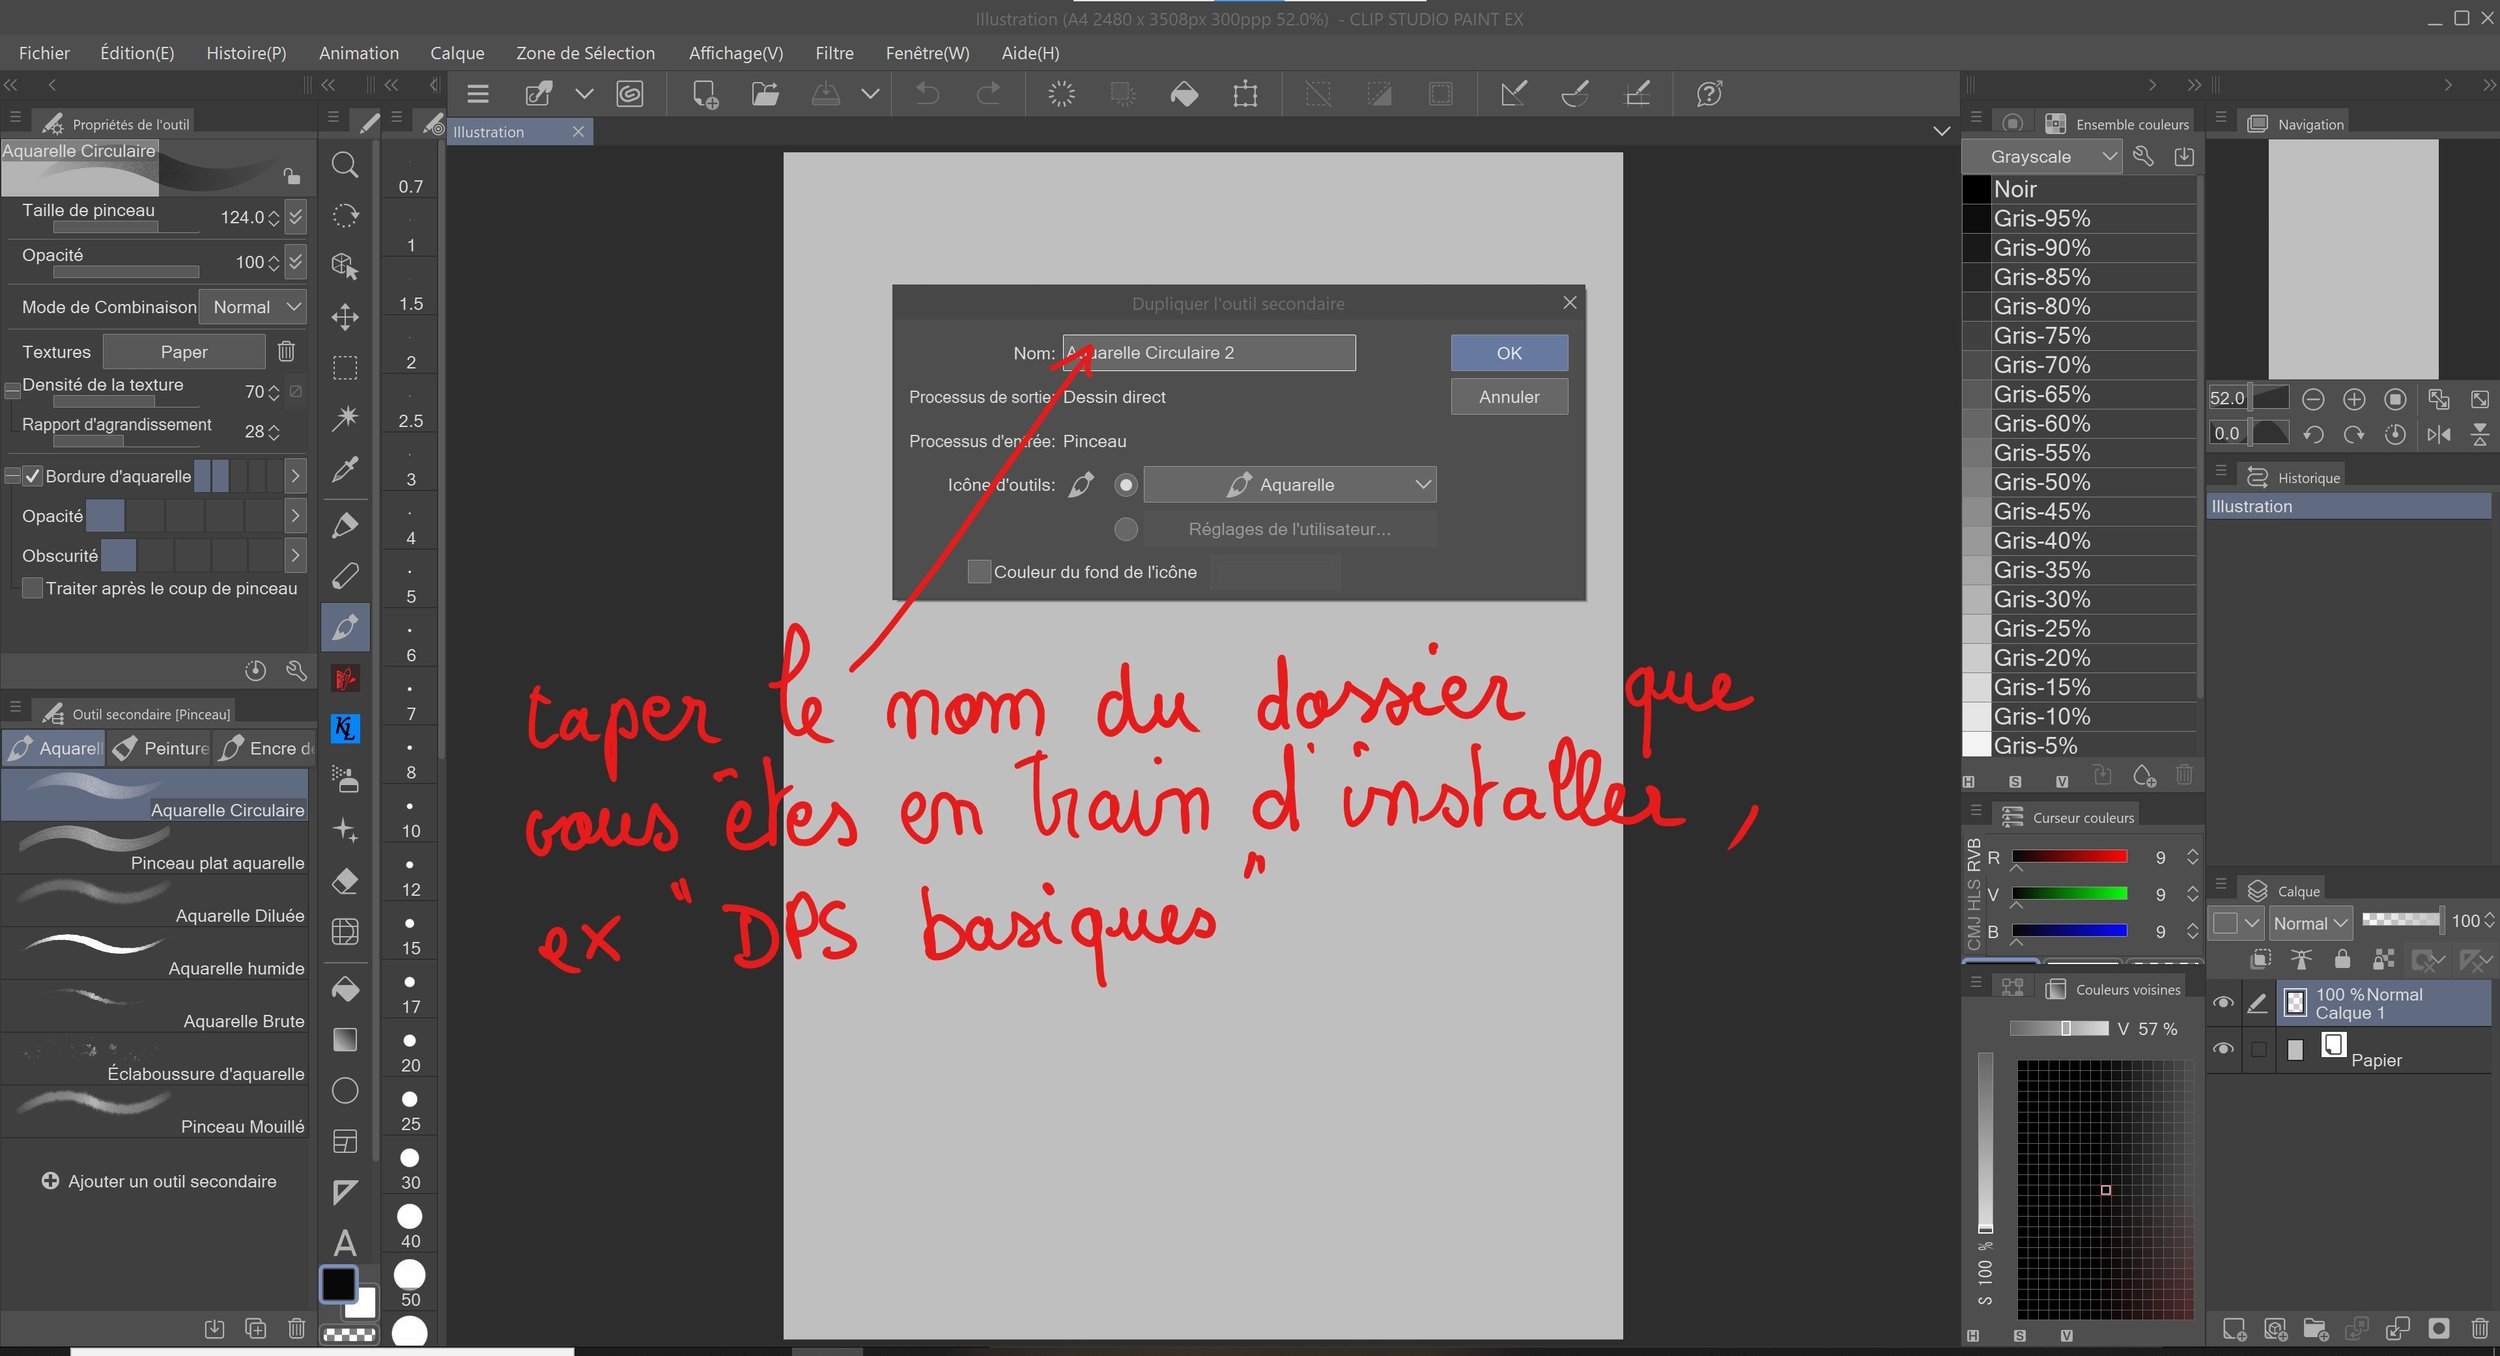Viewport: 2500px width, 1356px height.
Task: Click the Annuler button
Action: (1508, 397)
